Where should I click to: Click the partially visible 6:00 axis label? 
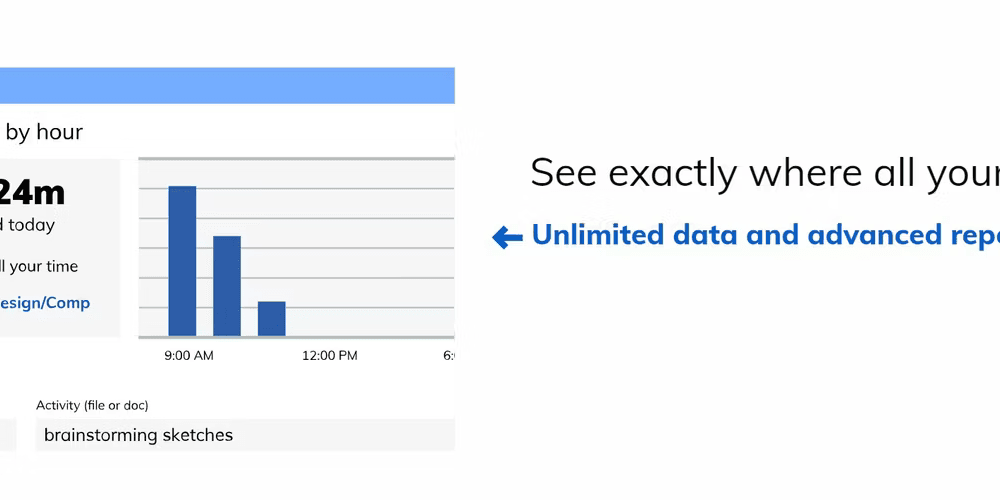[x=449, y=356]
